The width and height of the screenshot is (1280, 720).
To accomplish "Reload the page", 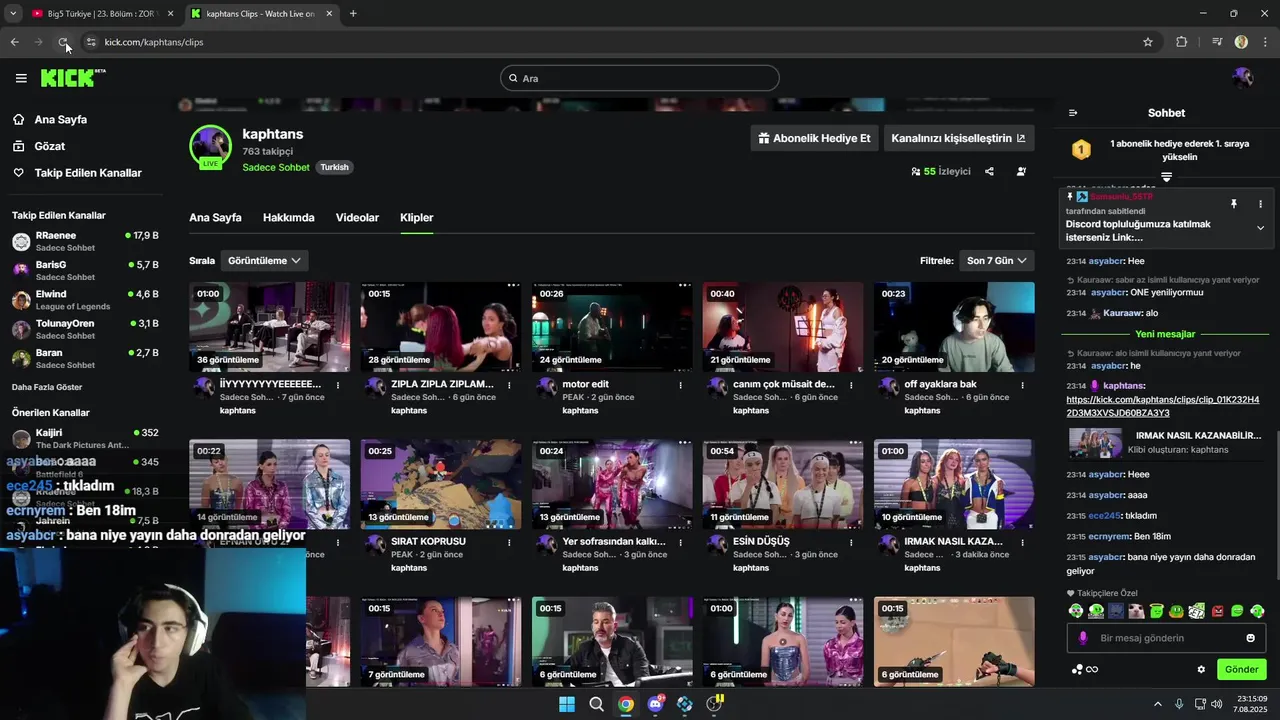I will (x=63, y=42).
